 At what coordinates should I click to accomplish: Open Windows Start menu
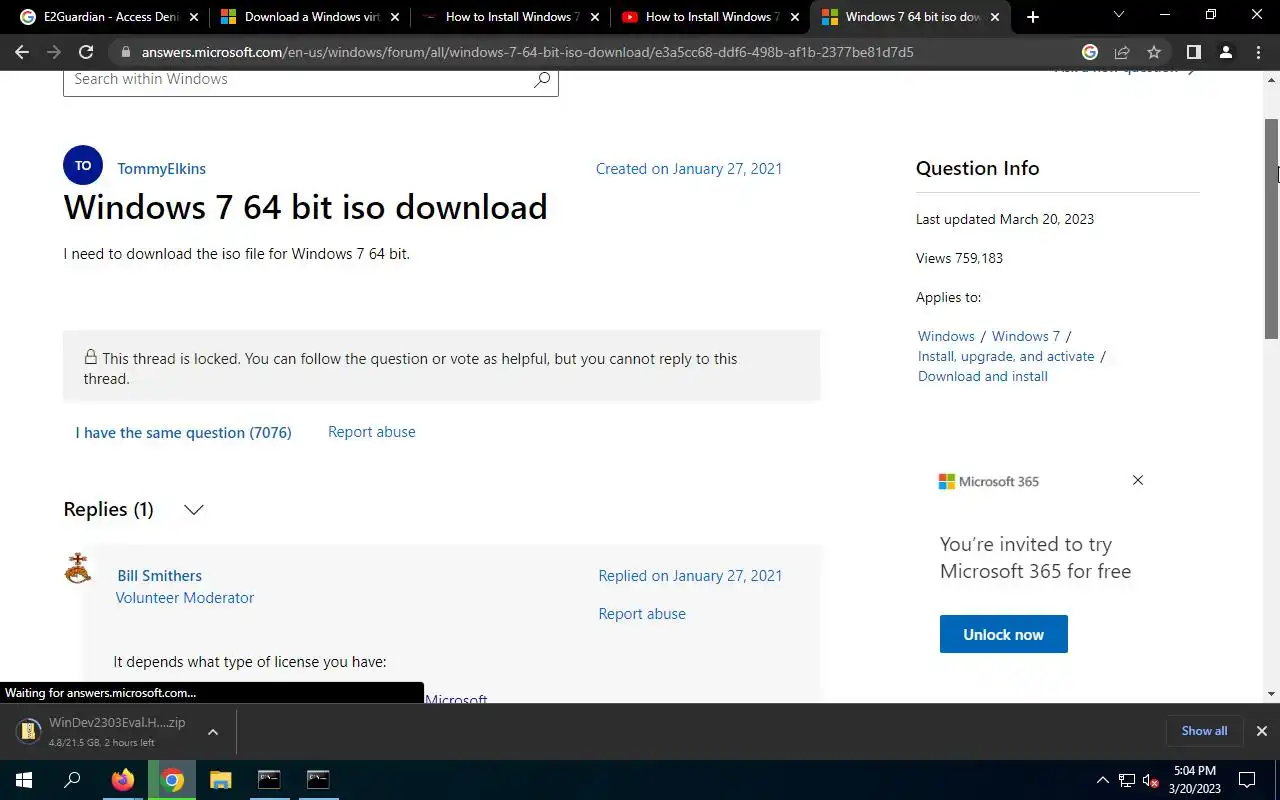point(24,780)
